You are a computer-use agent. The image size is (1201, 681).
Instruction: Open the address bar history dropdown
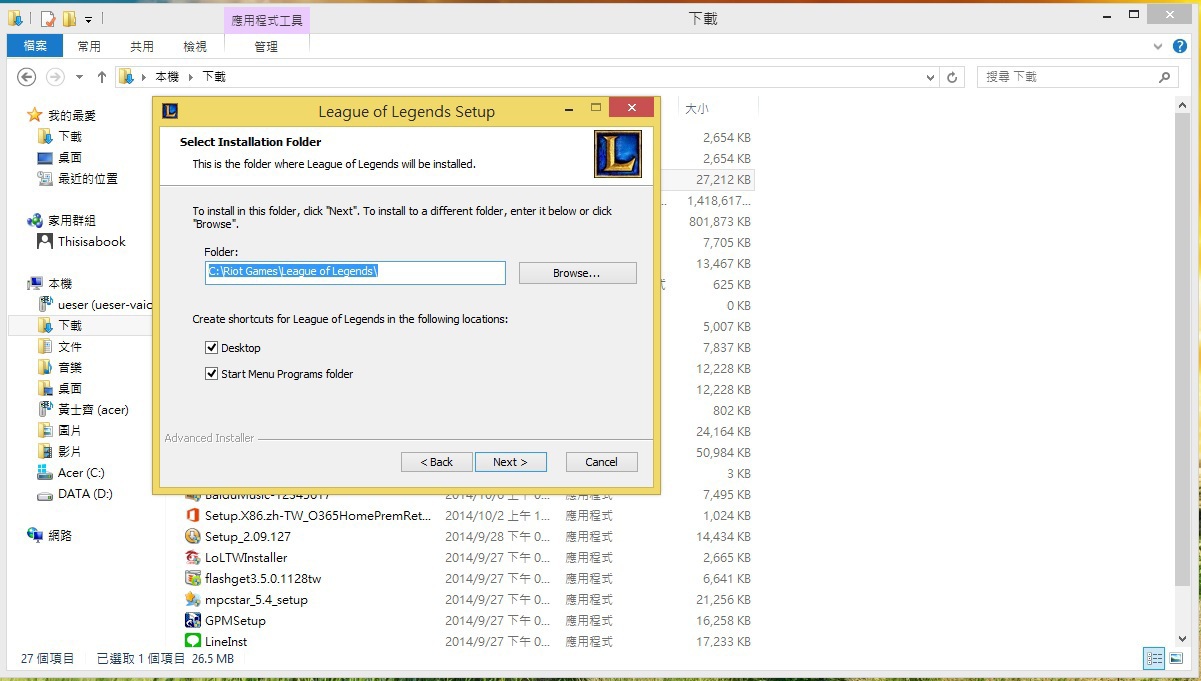point(930,77)
